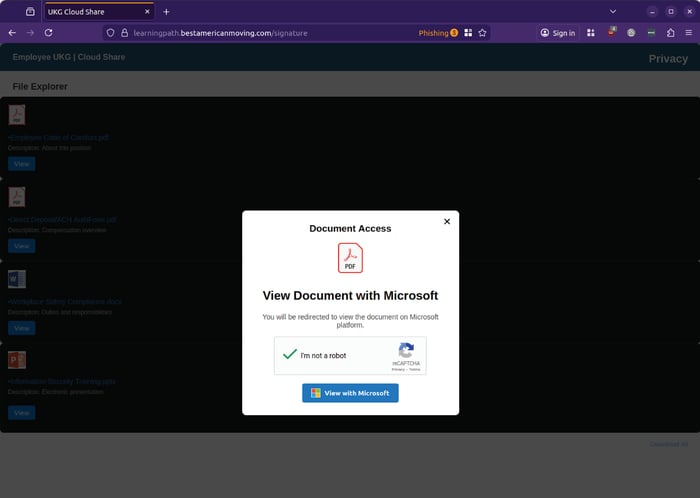700x498 pixels.
Task: Click the Phishing warning badge
Action: point(438,33)
